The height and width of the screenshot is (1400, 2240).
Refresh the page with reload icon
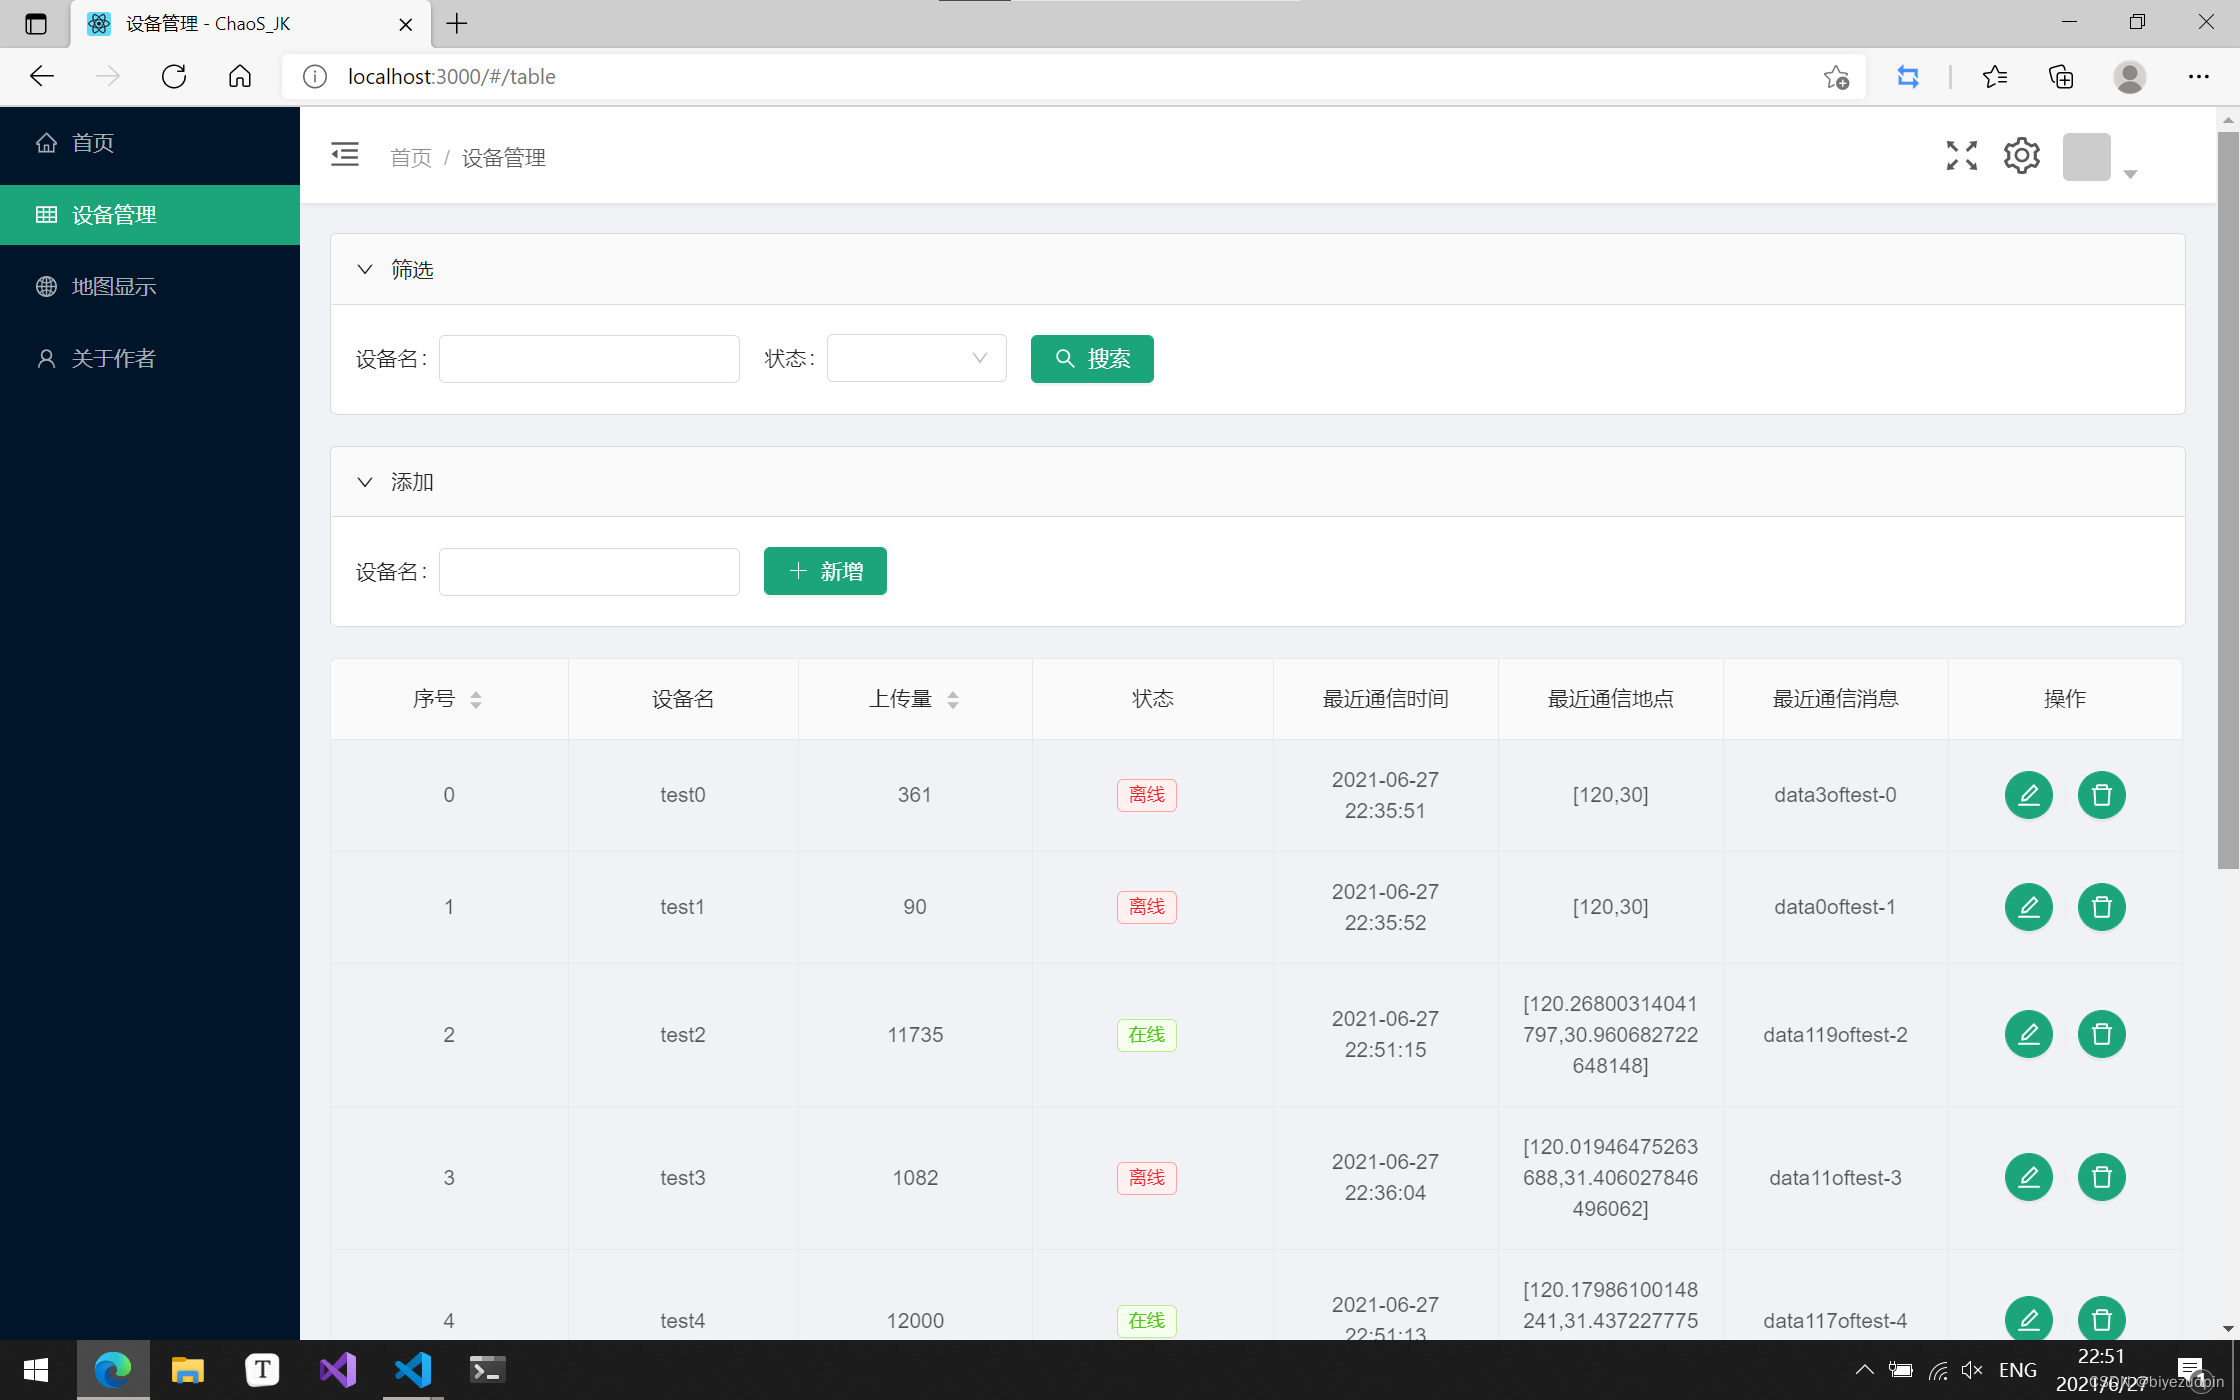point(174,76)
